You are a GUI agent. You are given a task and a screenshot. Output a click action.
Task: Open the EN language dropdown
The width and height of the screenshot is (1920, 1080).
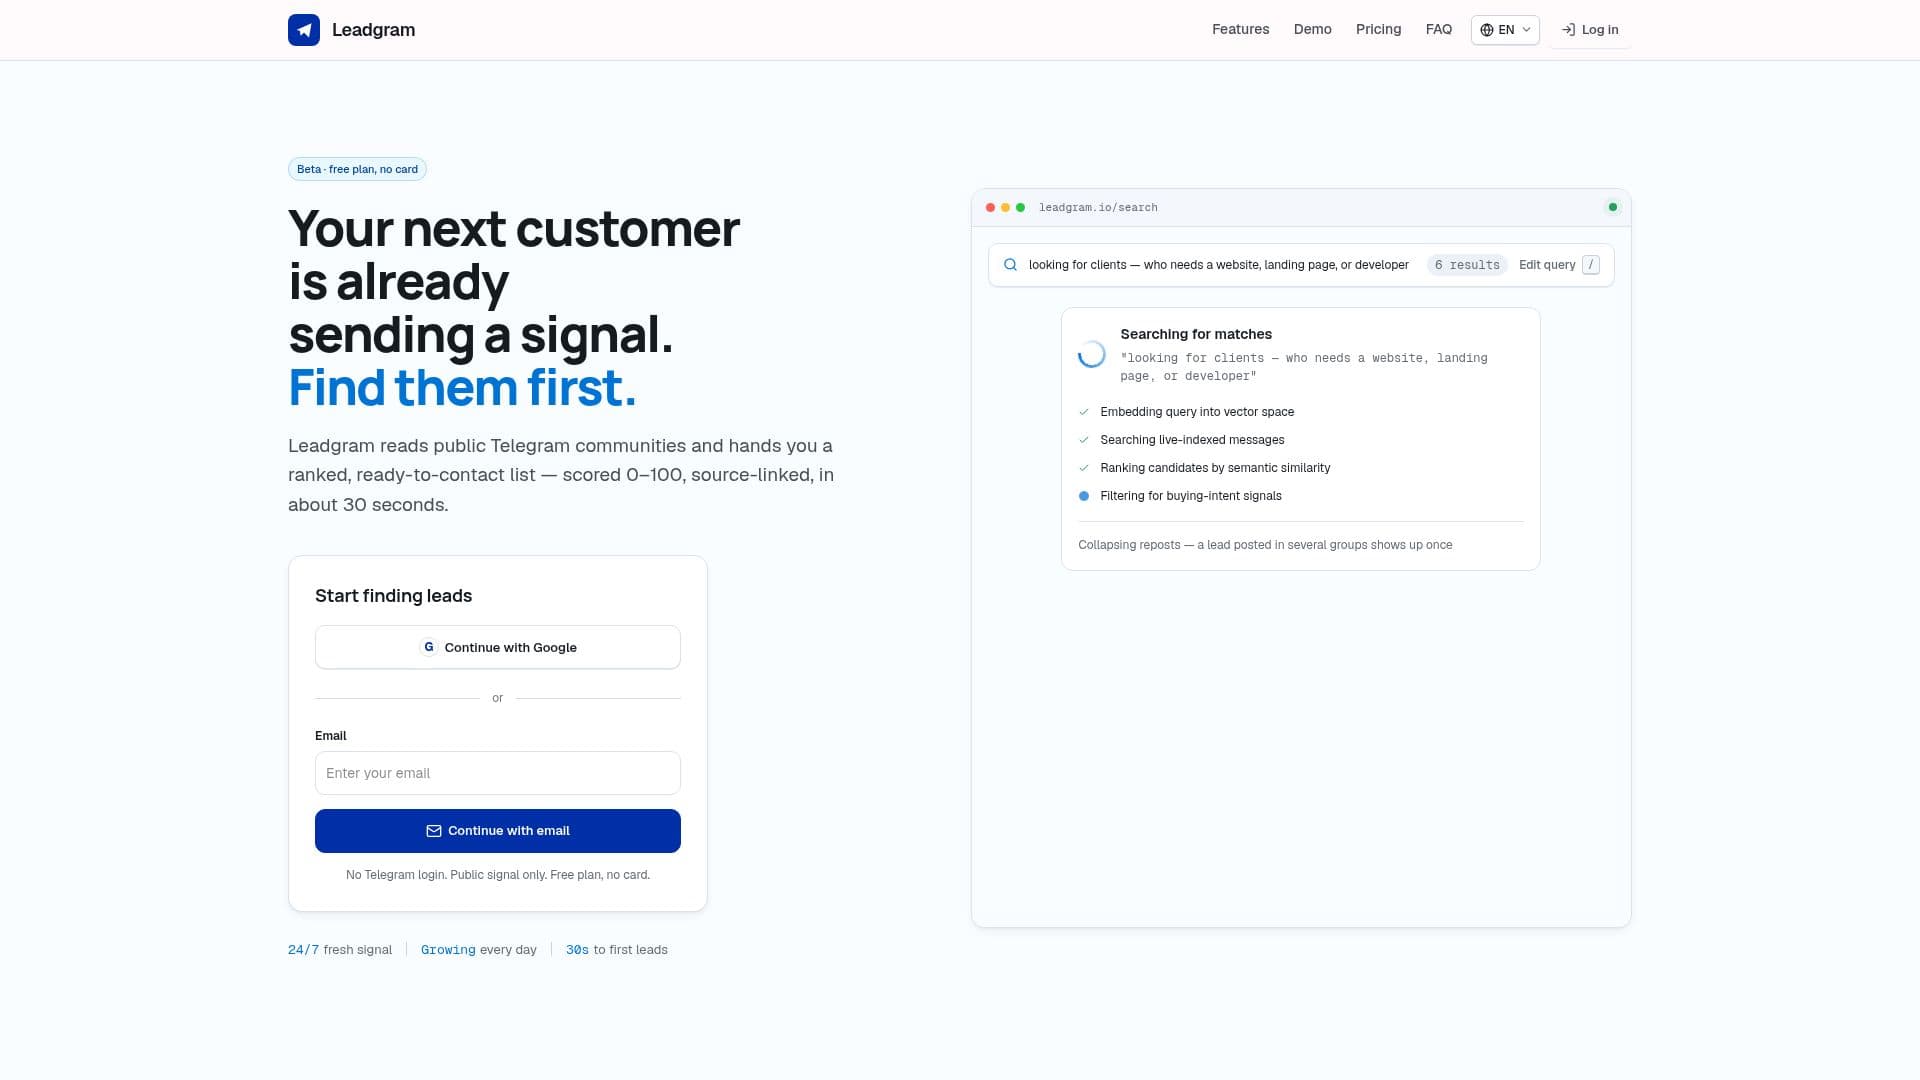pos(1505,30)
